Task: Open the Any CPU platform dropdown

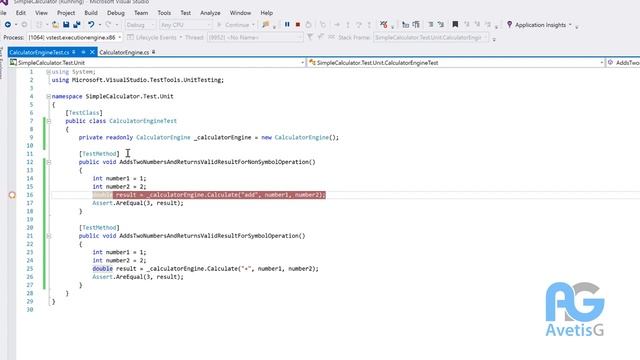Action: (x=186, y=25)
